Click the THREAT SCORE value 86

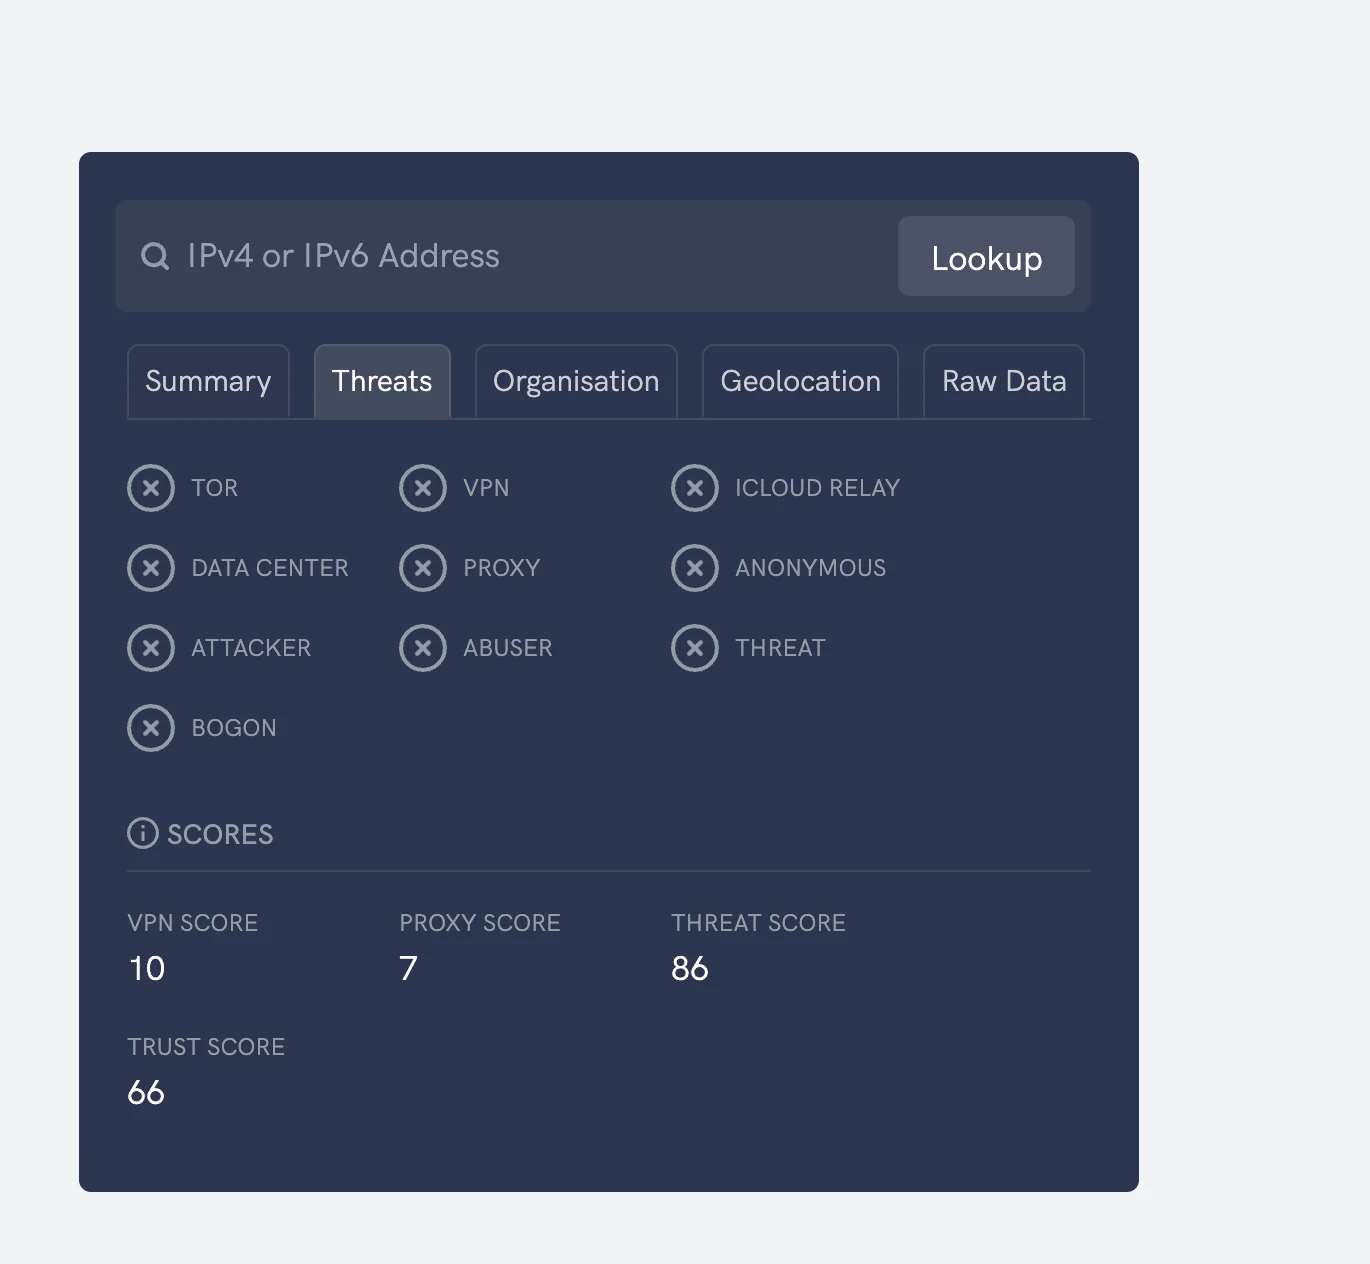(690, 967)
